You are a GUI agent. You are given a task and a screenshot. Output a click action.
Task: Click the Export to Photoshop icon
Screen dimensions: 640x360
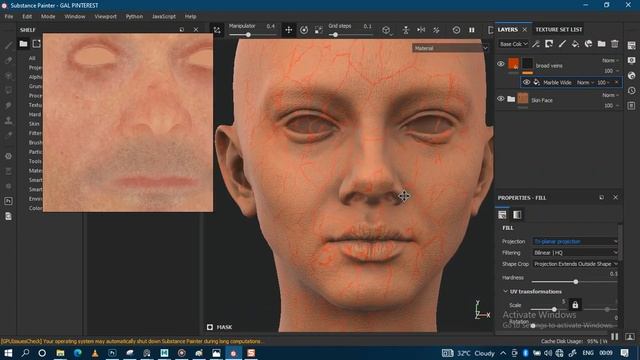point(8,201)
